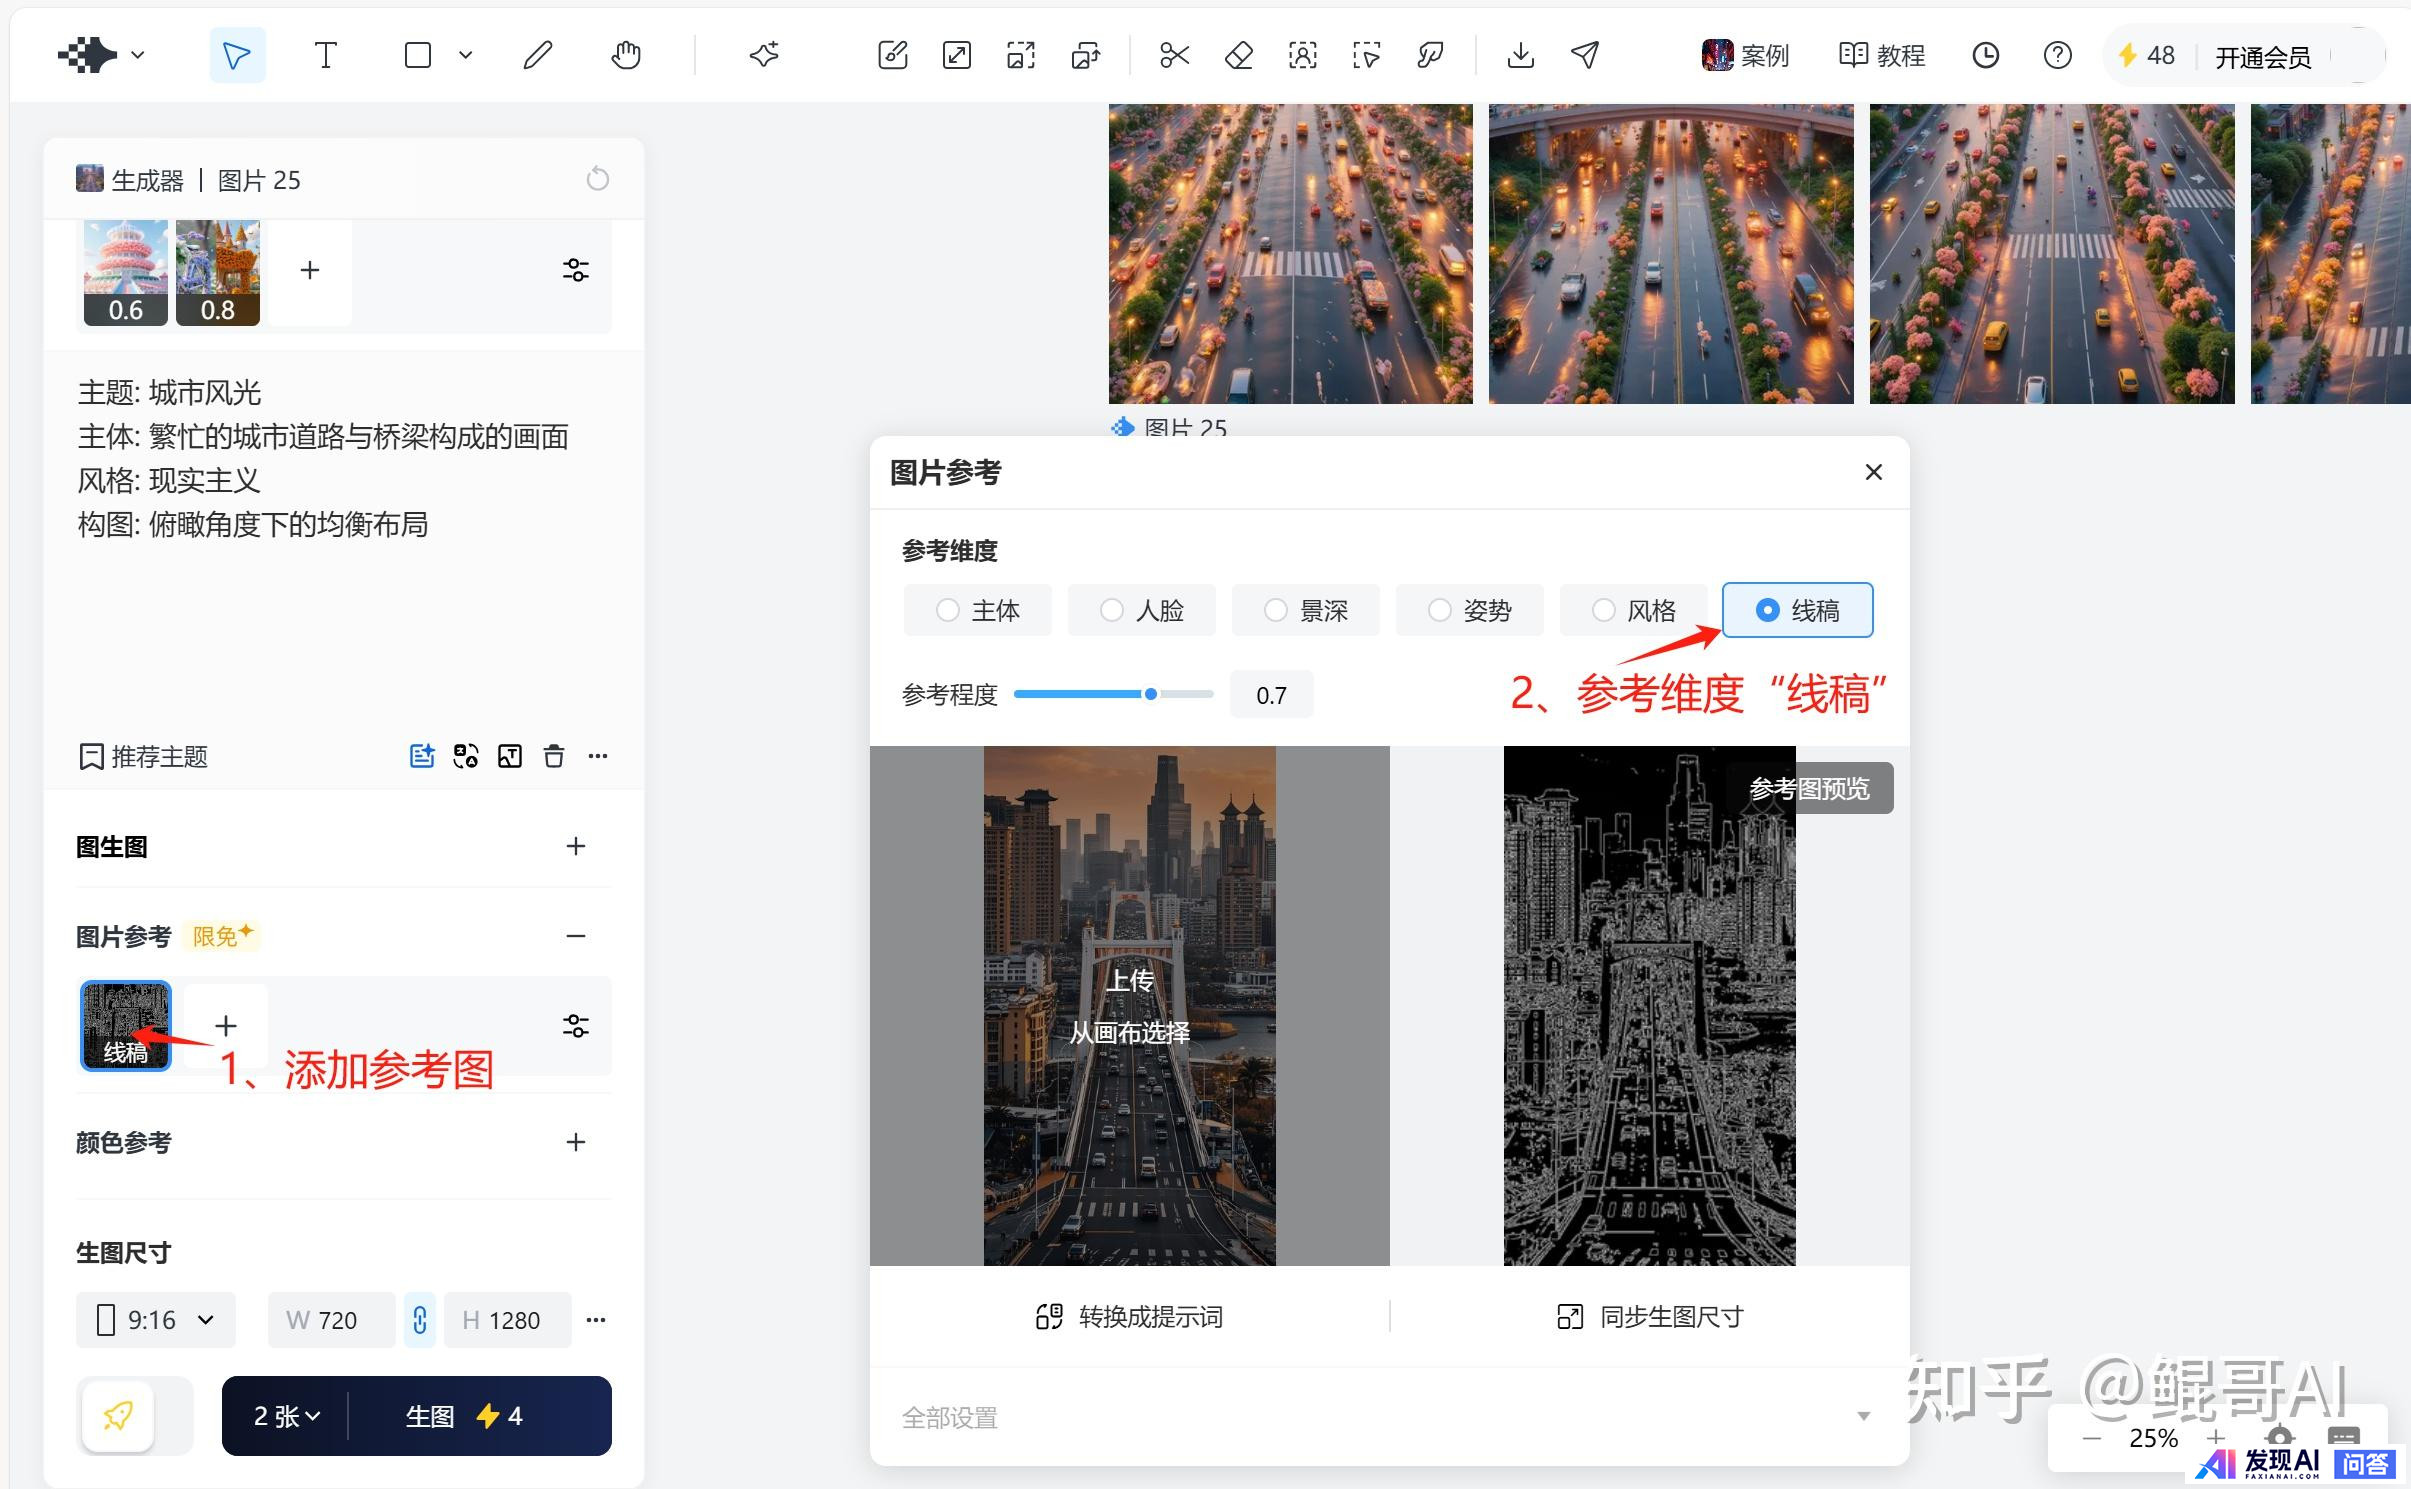Choose the 风格 radio option
The height and width of the screenshot is (1489, 2411).
click(x=1633, y=610)
